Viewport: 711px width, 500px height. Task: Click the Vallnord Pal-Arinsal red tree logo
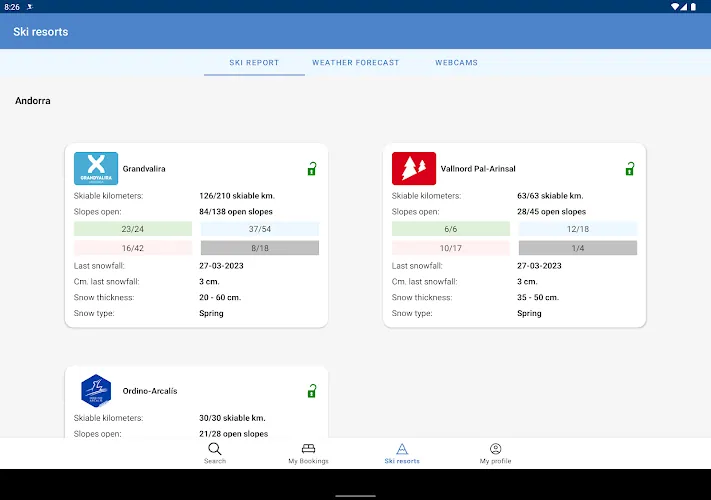click(x=414, y=169)
